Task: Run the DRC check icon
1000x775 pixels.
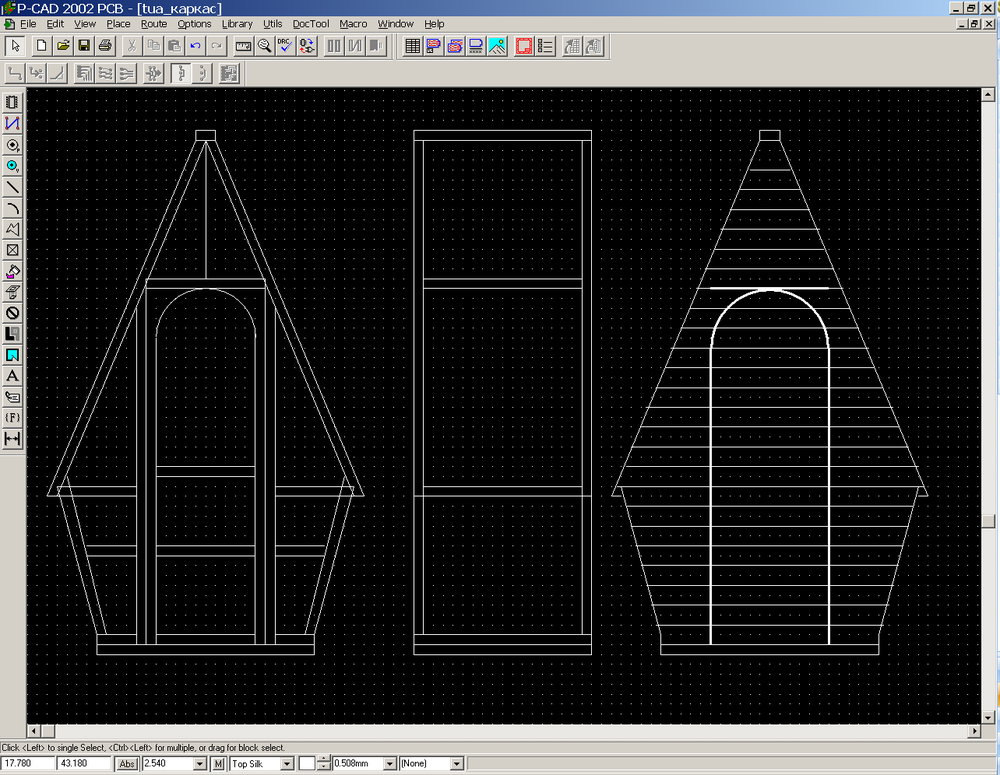Action: point(285,45)
